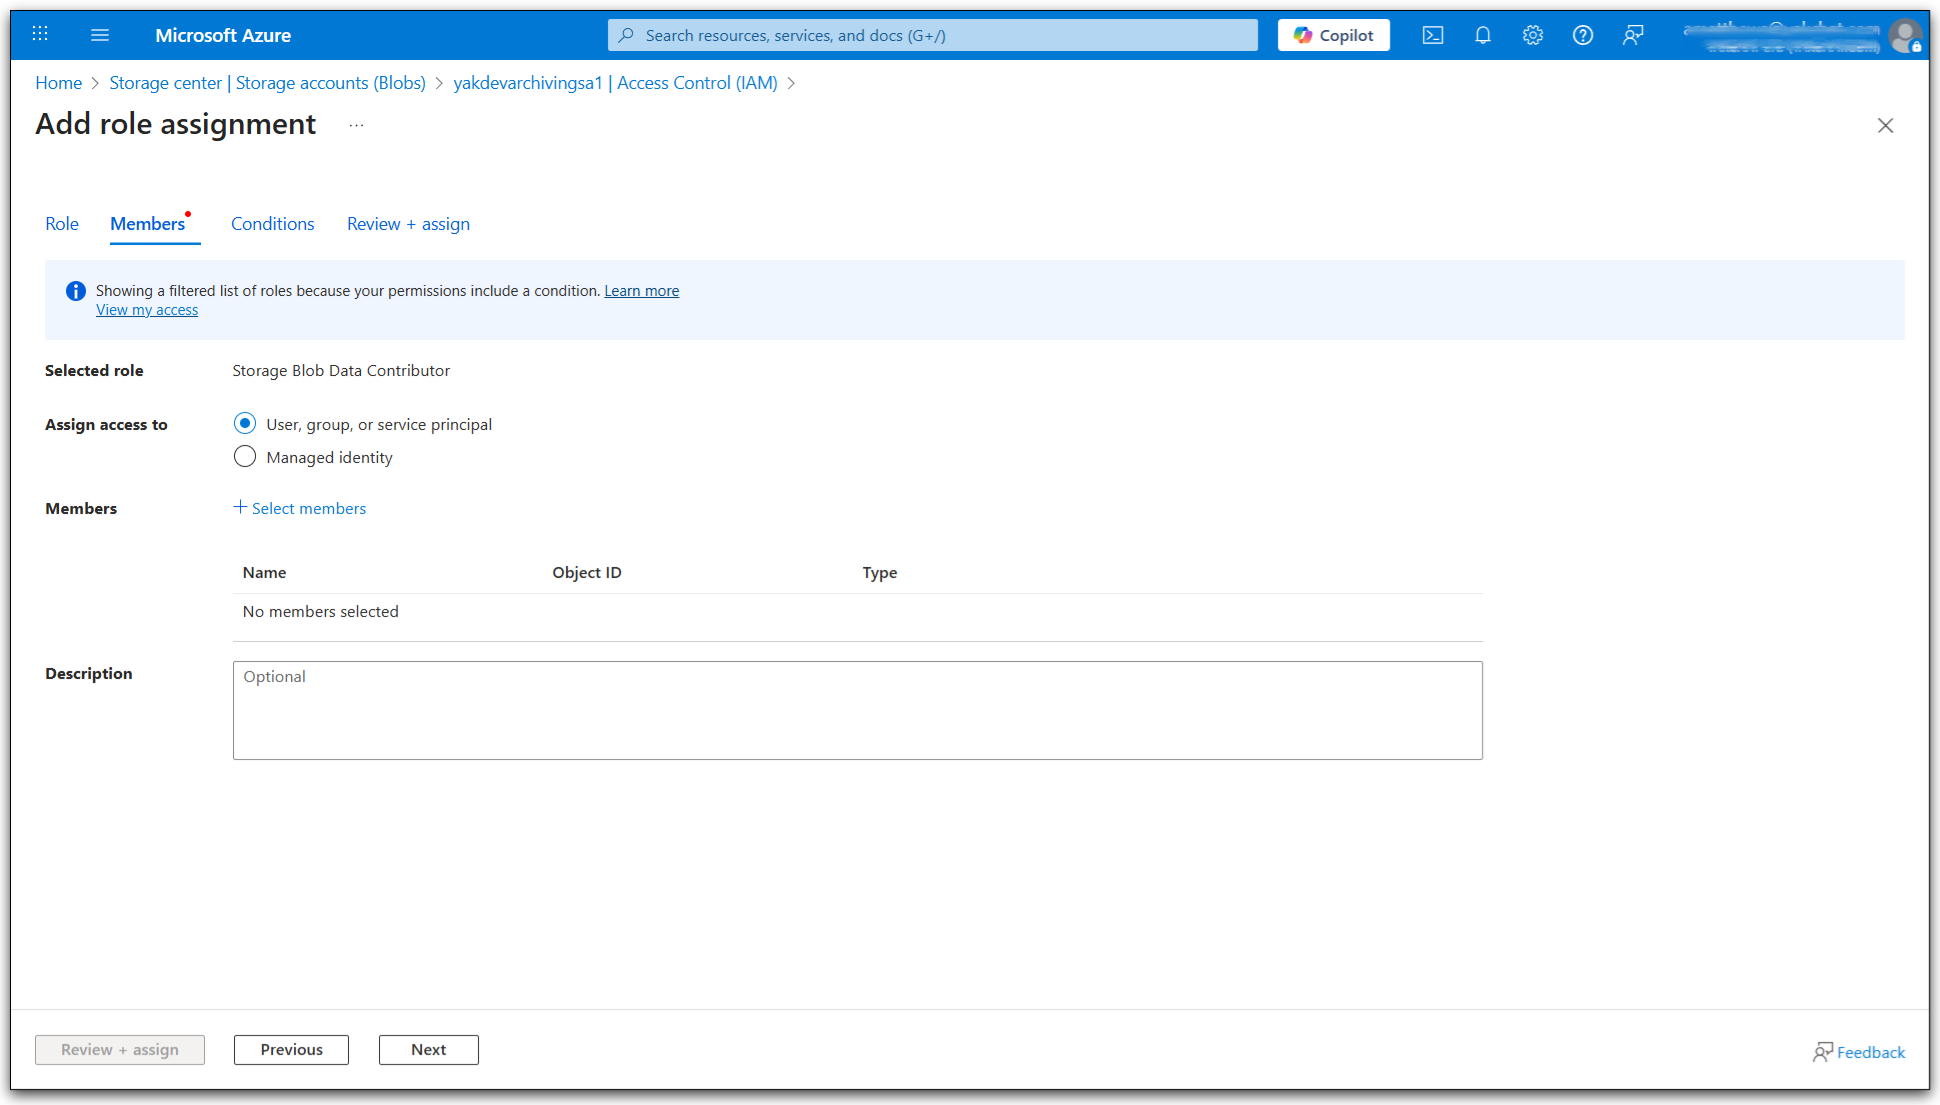Click the resource search box

tap(932, 35)
